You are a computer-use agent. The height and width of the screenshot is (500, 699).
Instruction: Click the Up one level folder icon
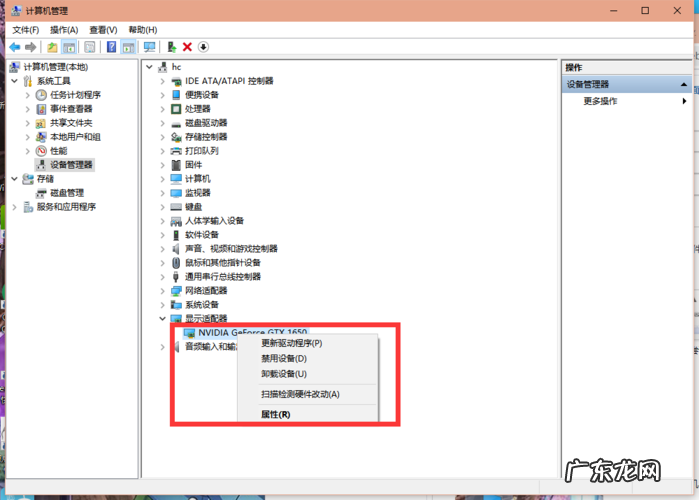(52, 47)
